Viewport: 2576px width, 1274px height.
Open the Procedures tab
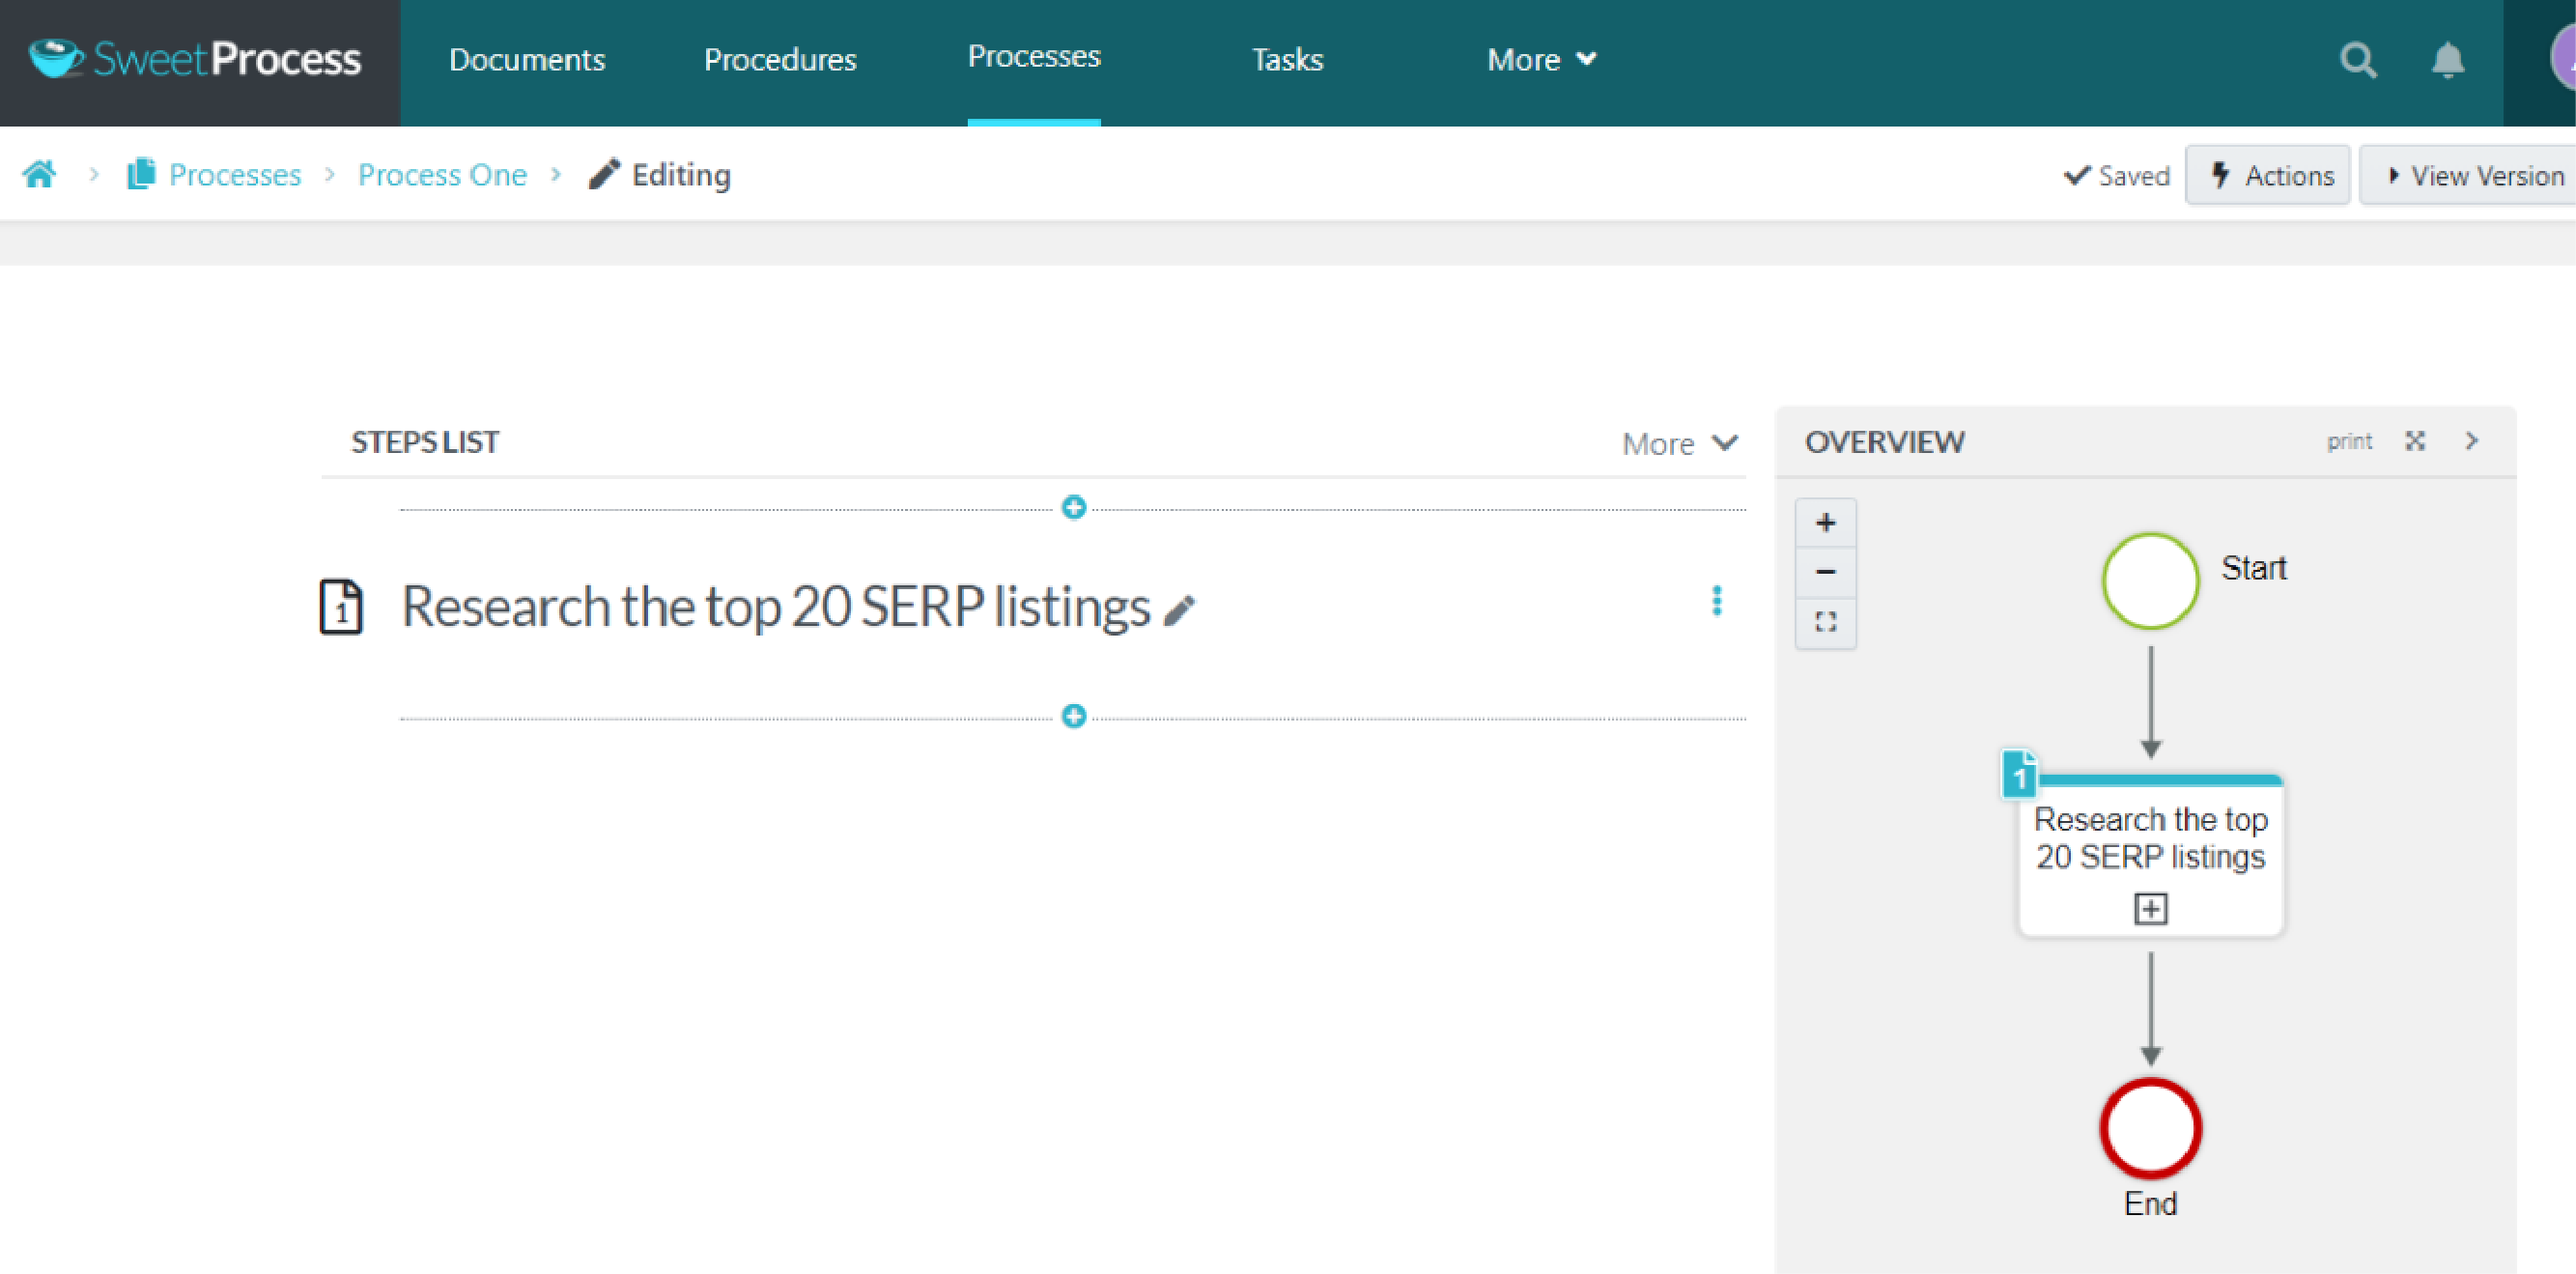pyautogui.click(x=780, y=60)
